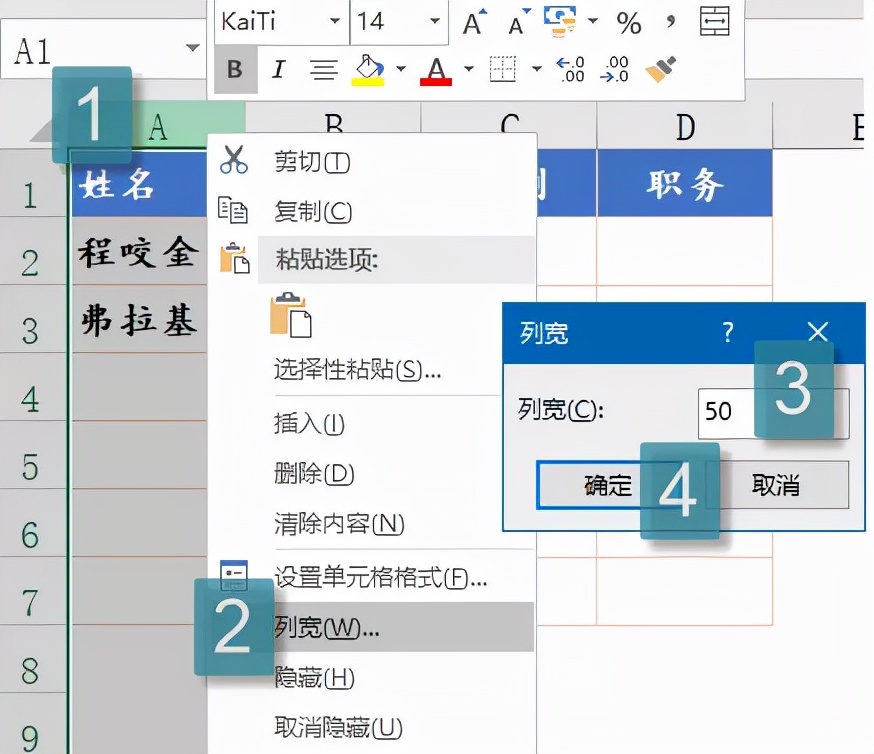This screenshot has height=754, width=874.
Task: Click the copy pages icon
Action: coord(232,210)
